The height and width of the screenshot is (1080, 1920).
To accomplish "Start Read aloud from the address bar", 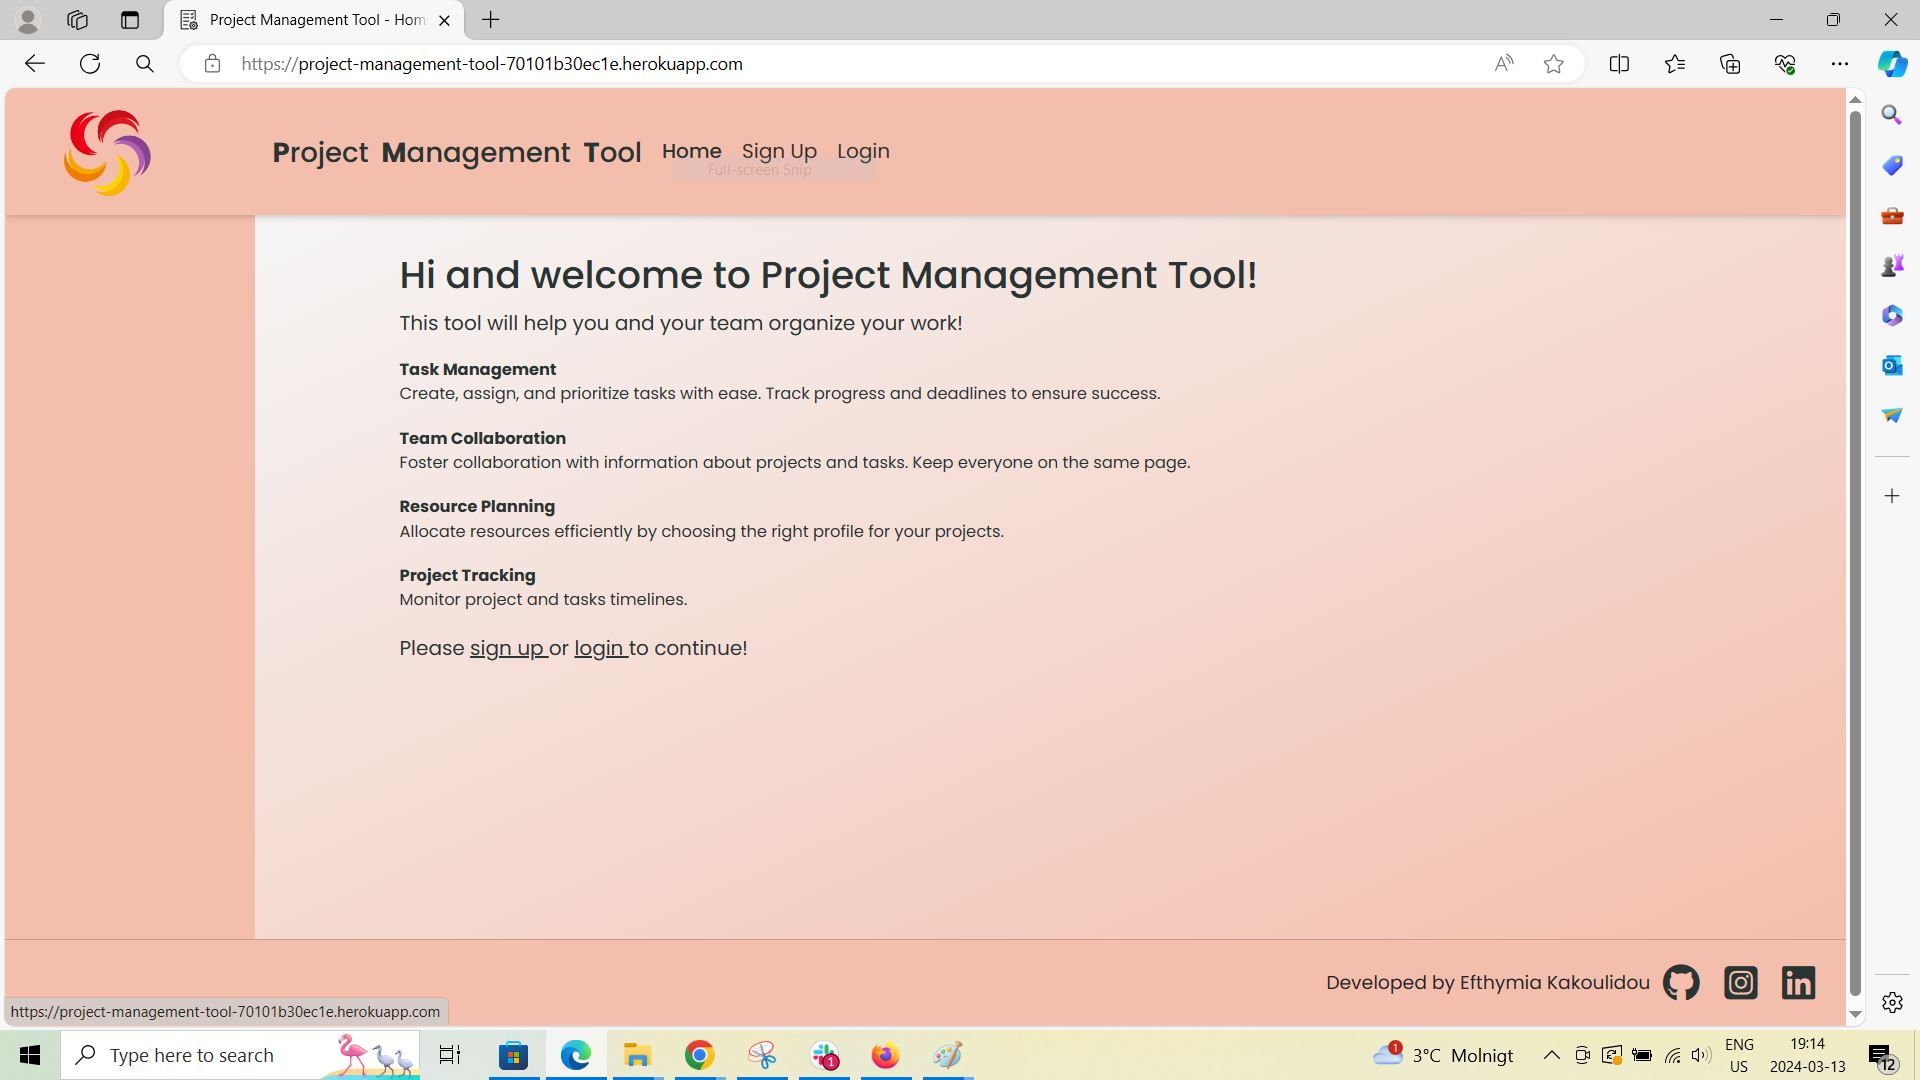I will tap(1503, 63).
